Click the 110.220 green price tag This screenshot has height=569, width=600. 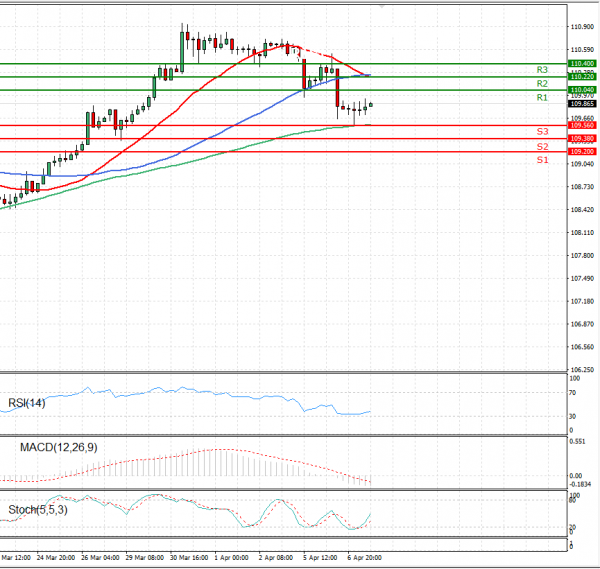[582, 76]
